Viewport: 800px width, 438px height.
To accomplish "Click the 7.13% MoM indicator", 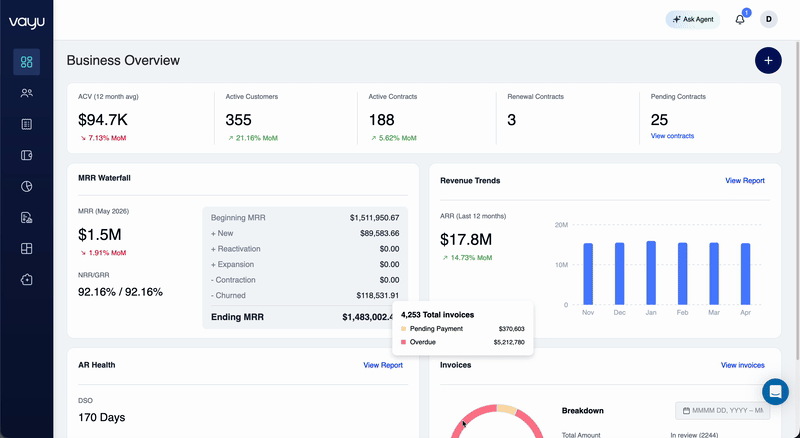I will [103, 138].
